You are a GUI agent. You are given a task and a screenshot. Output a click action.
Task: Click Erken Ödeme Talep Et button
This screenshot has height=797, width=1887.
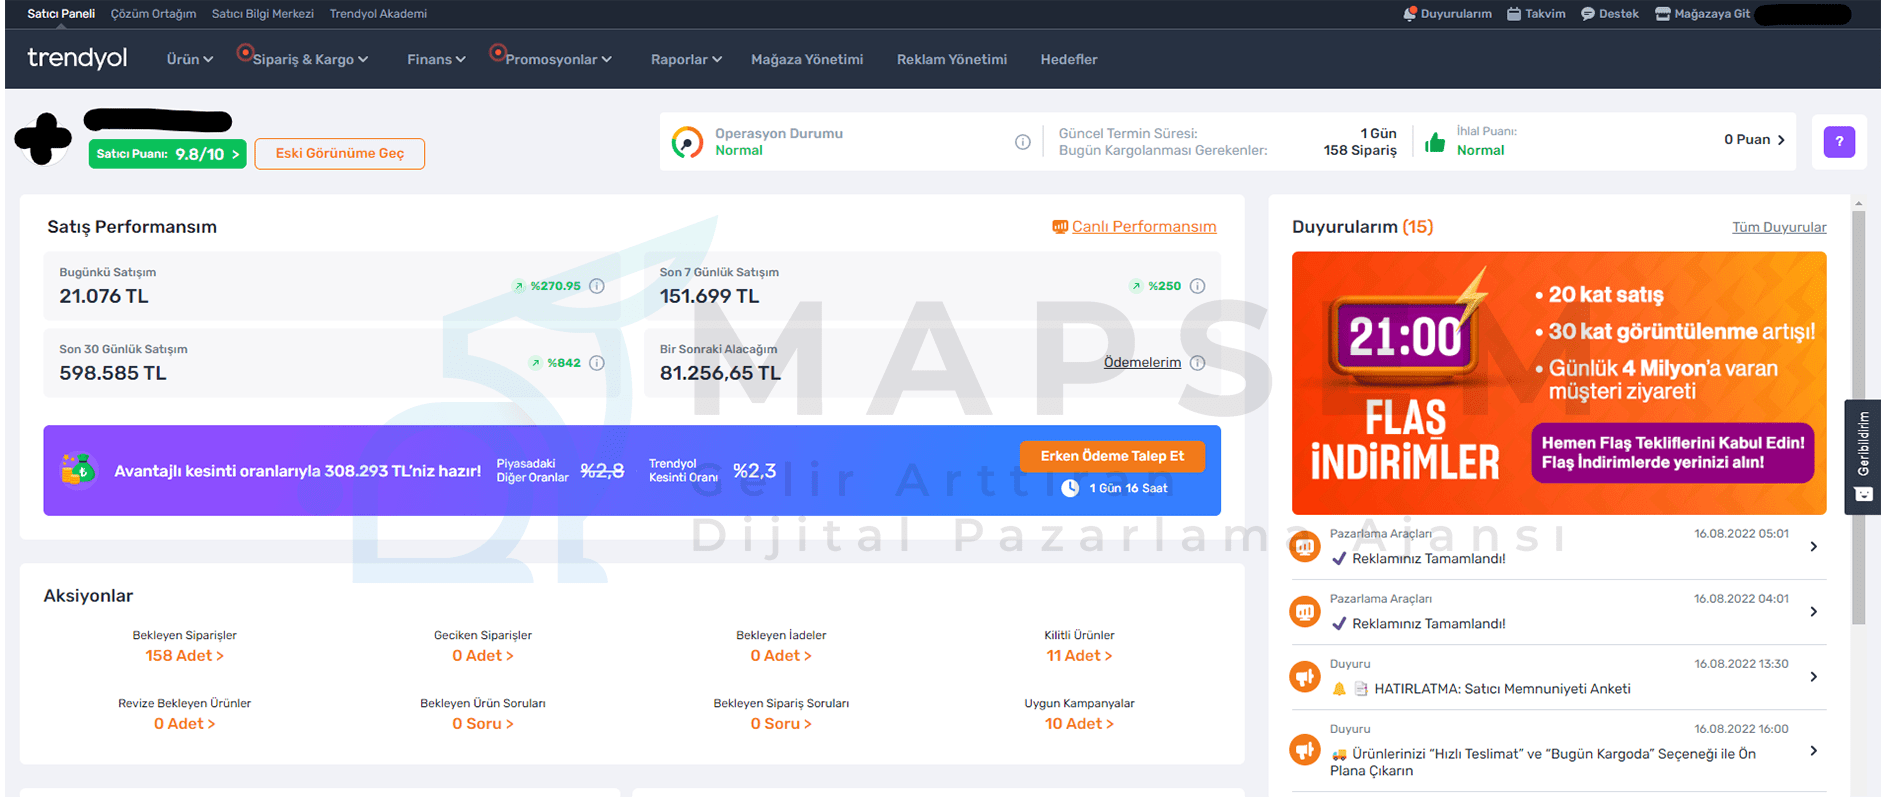(x=1112, y=456)
